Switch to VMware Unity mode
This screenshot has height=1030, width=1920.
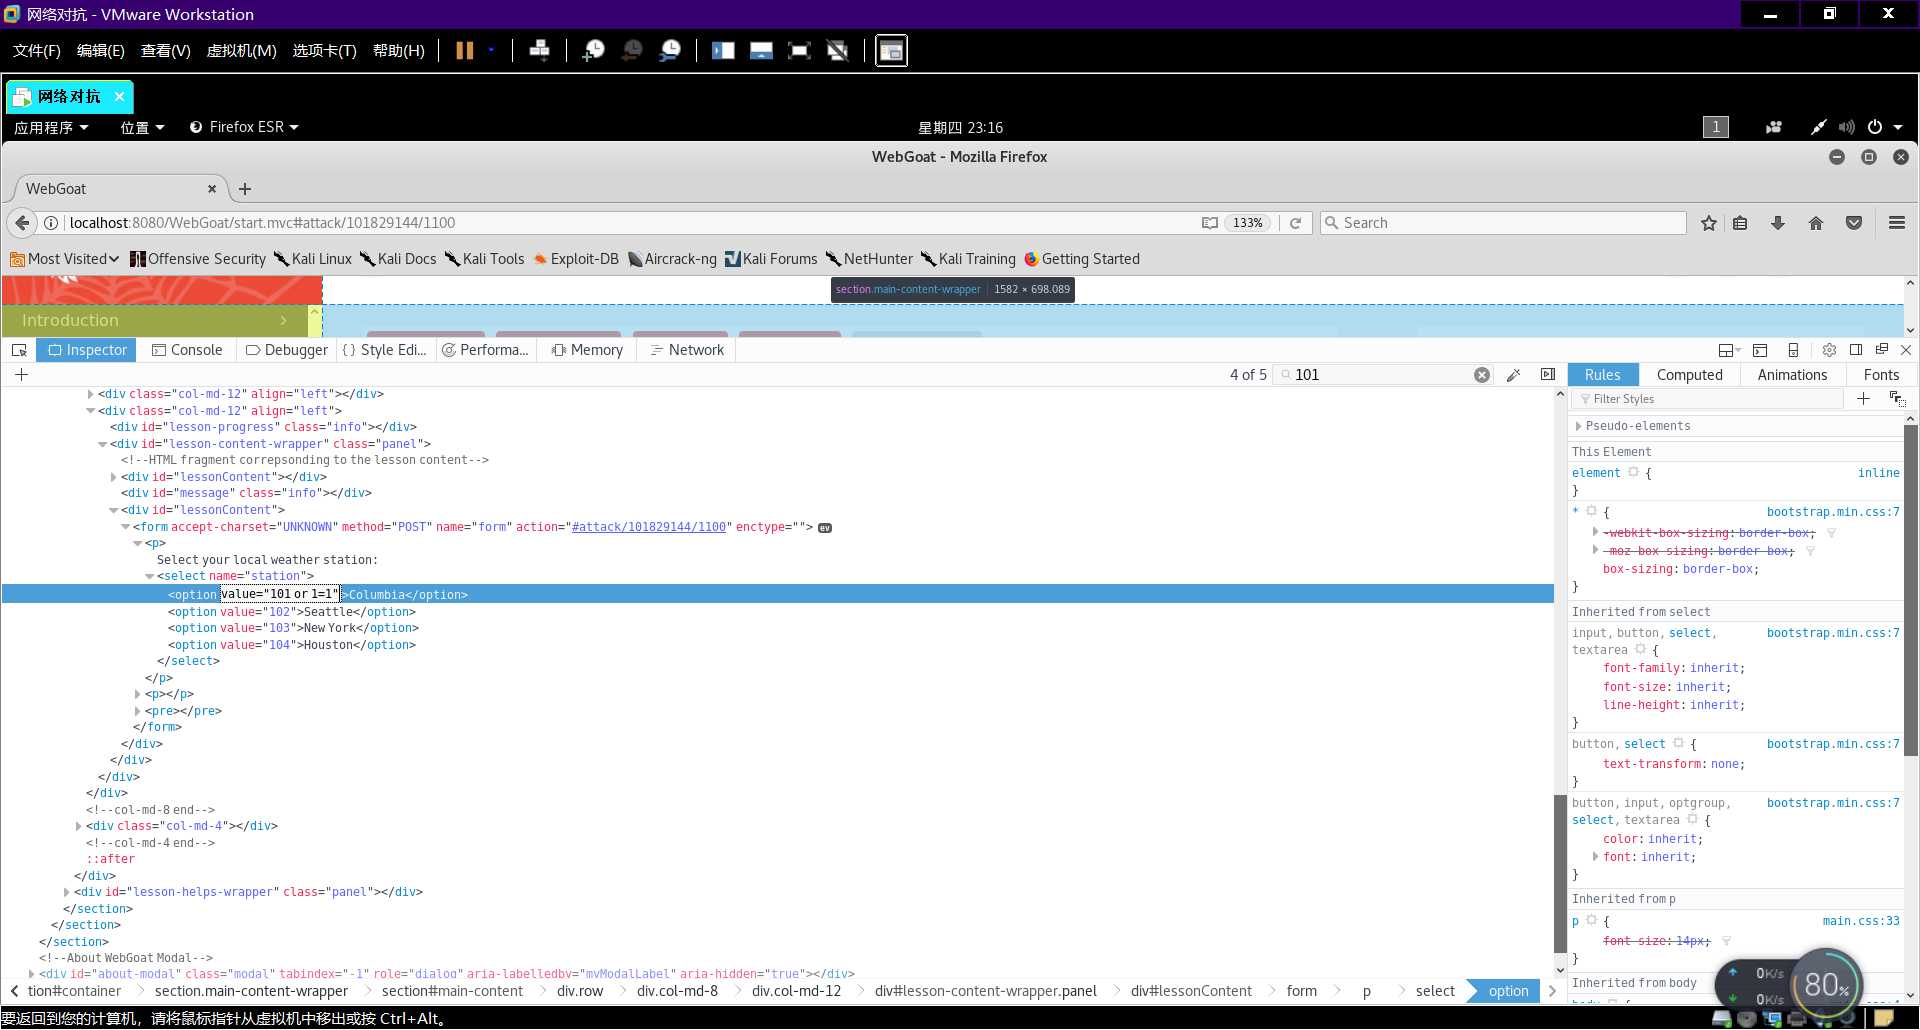(x=837, y=50)
